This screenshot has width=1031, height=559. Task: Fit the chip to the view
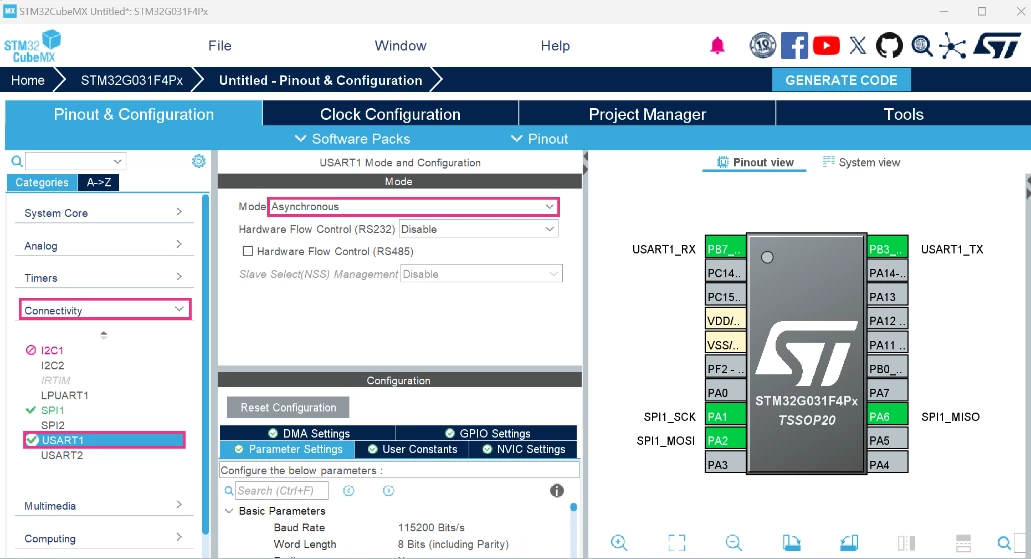click(677, 543)
